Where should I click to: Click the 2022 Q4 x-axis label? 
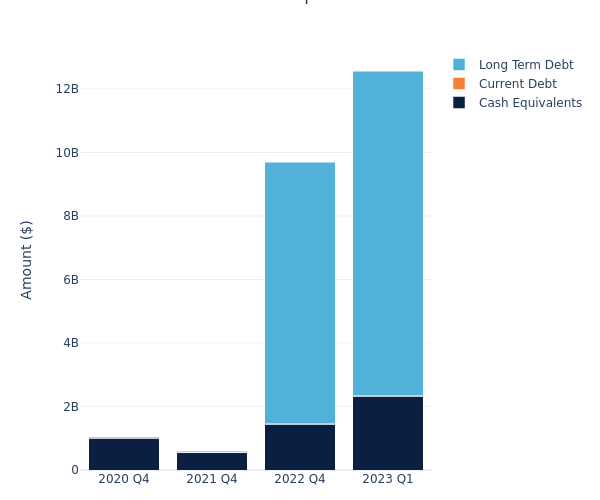300,479
